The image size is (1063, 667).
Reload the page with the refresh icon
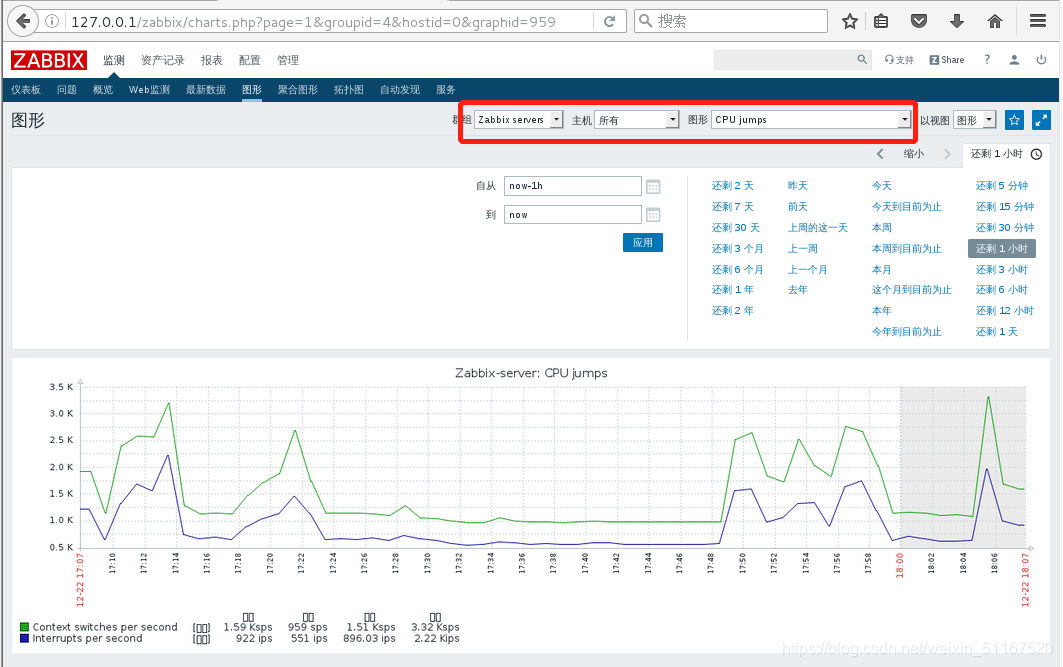(x=609, y=22)
